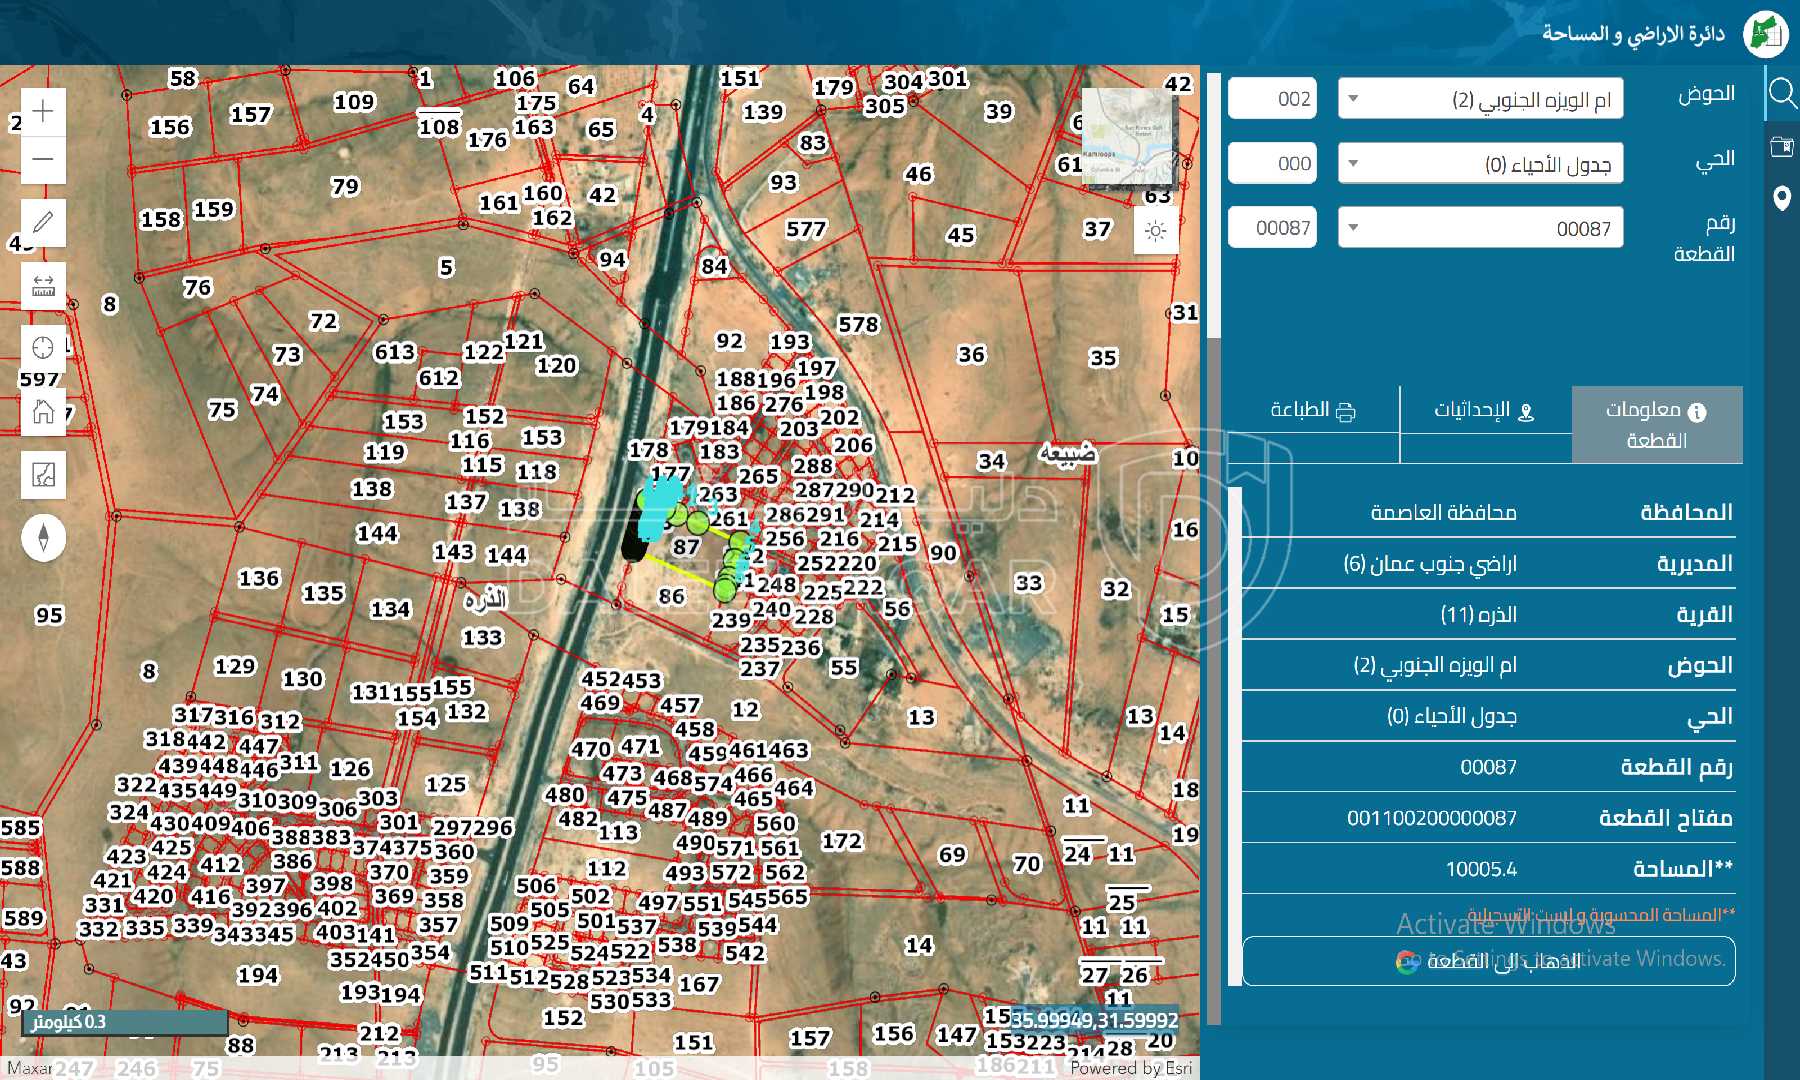The height and width of the screenshot is (1080, 1800).
Task: Expand the الحوض basin dropdown
Action: (x=1480, y=99)
